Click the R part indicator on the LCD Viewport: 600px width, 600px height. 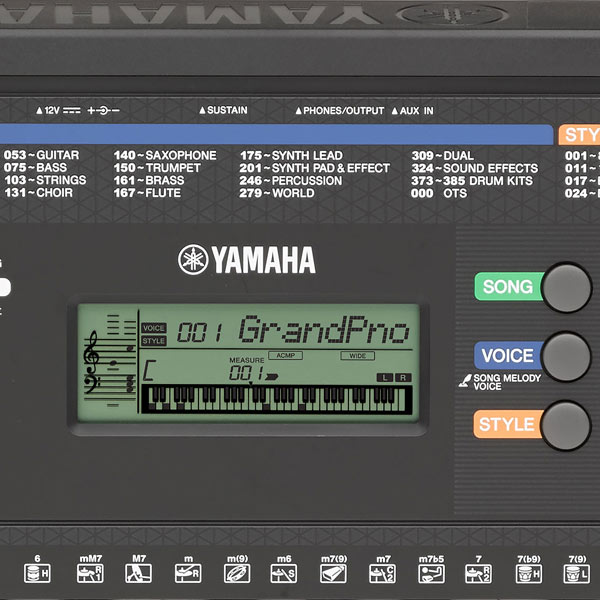403,378
